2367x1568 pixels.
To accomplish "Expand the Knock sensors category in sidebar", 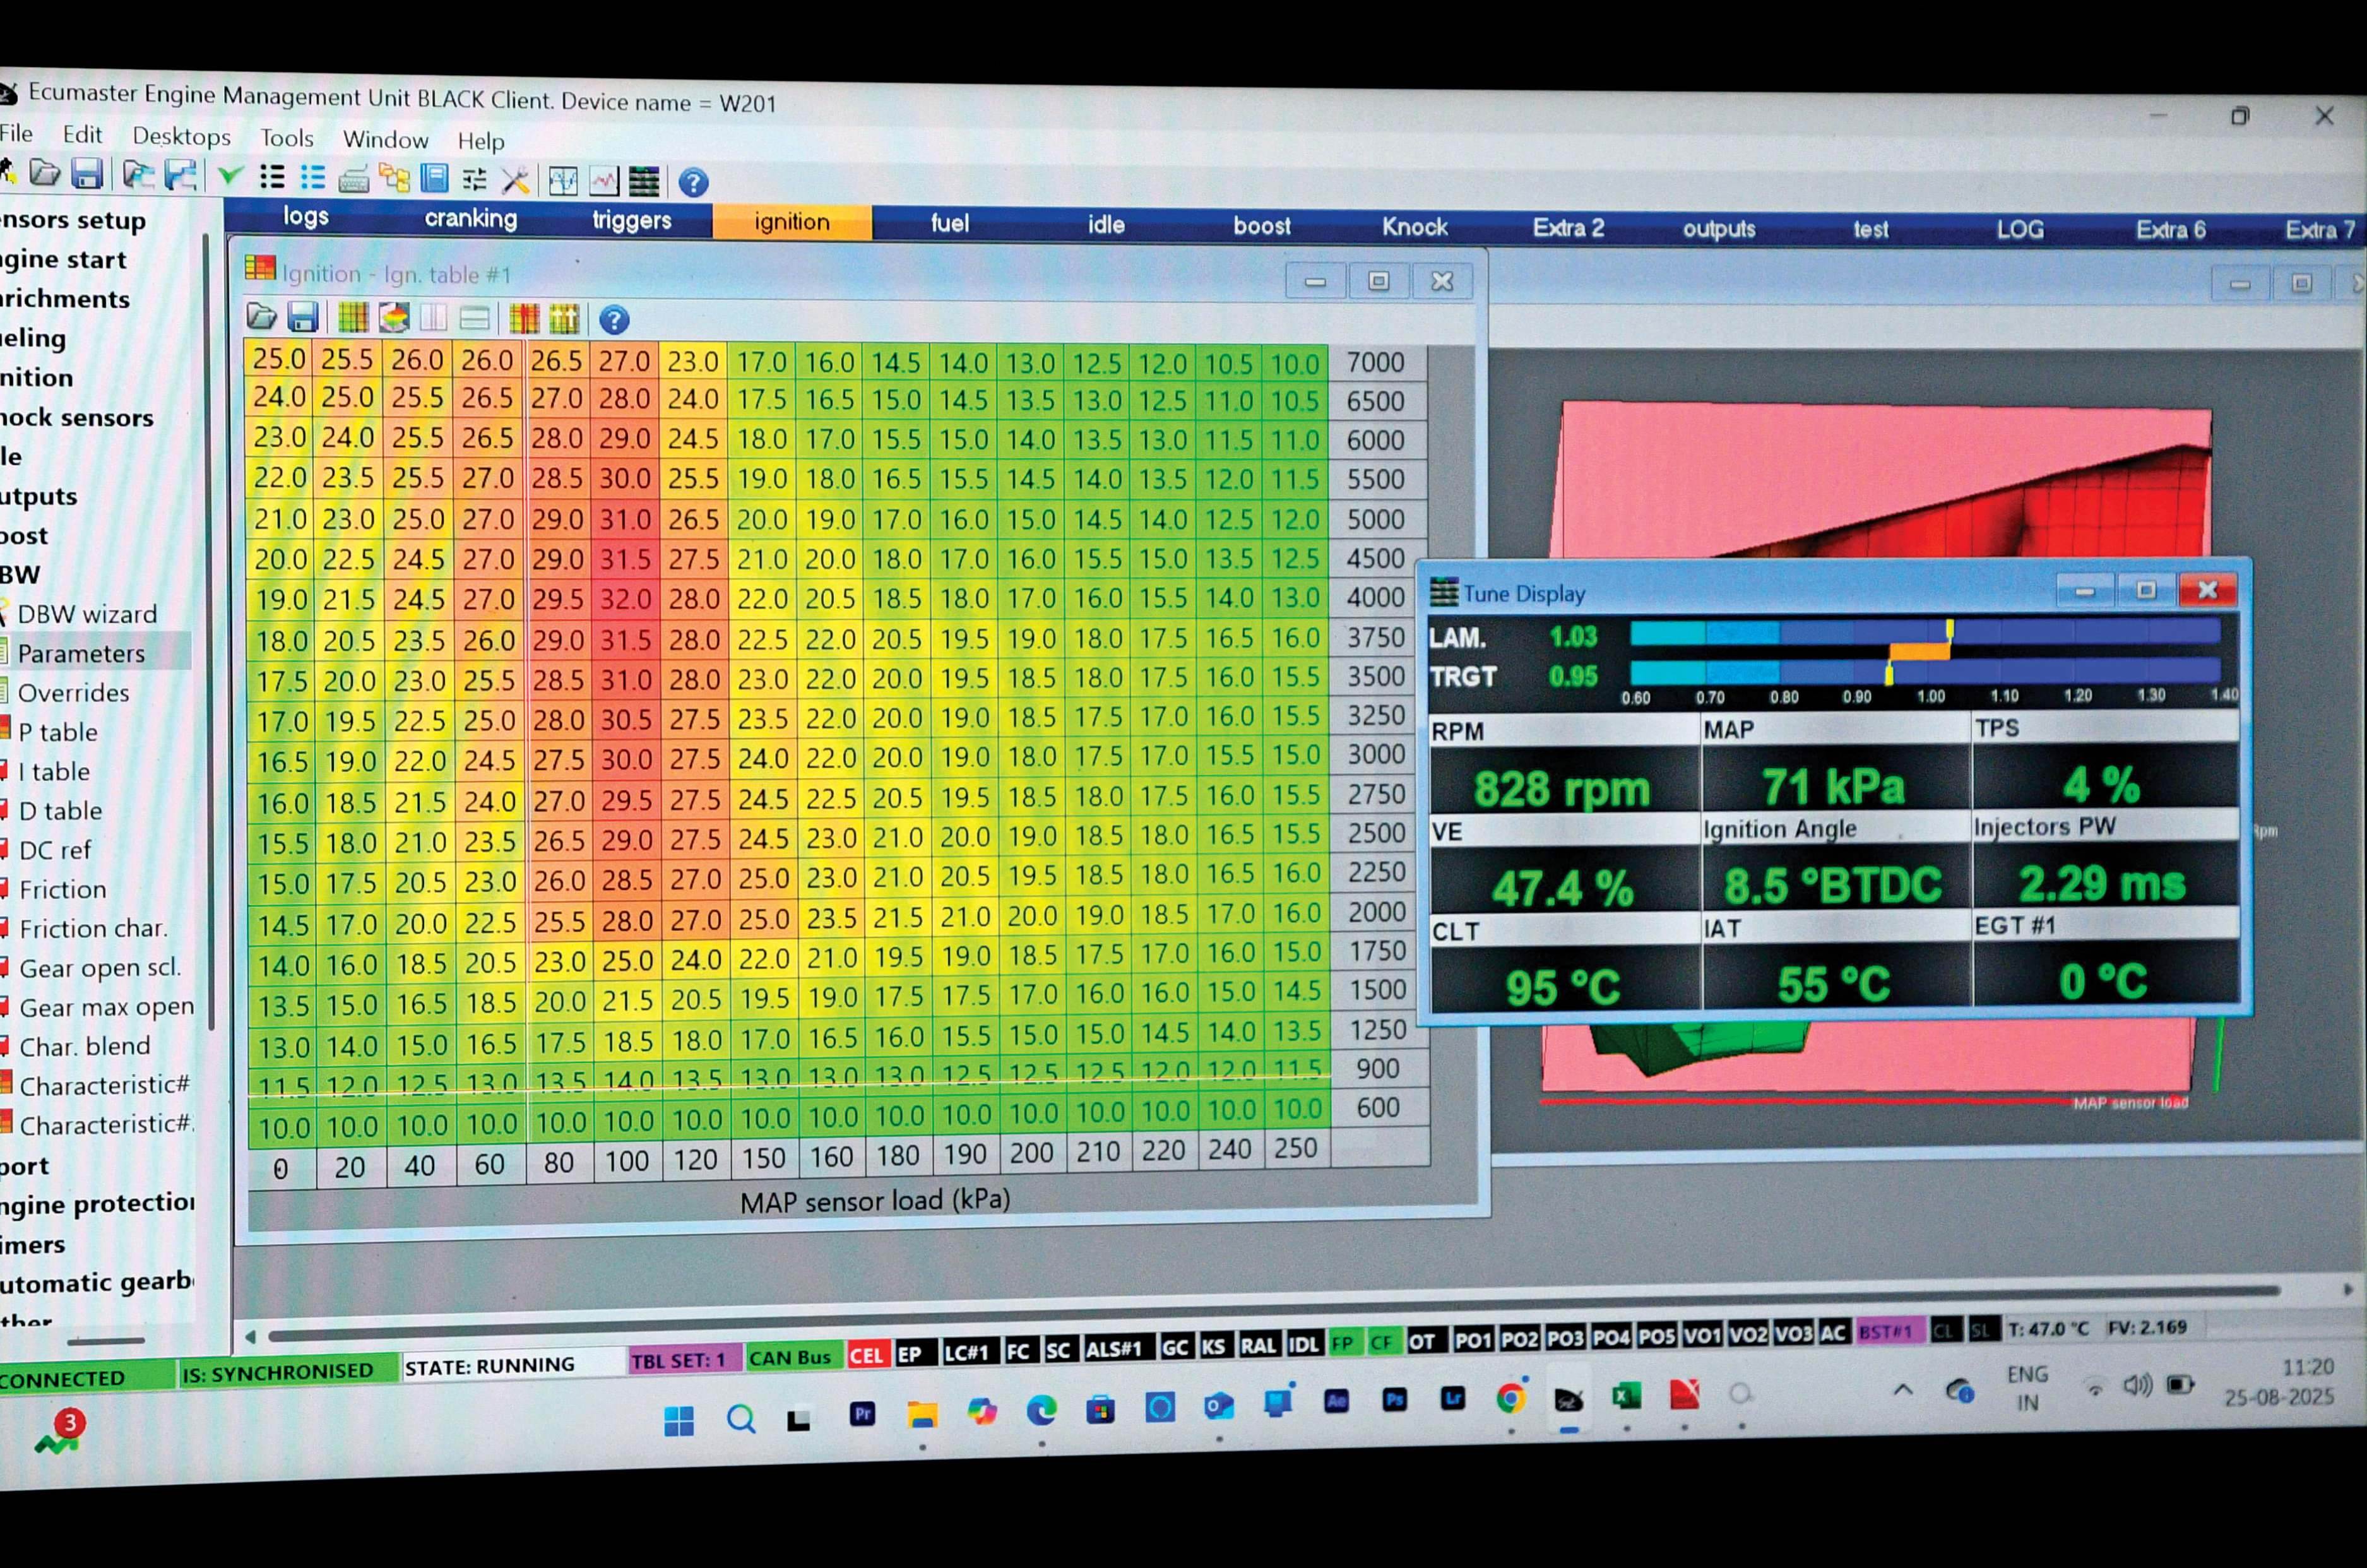I will 77,418.
